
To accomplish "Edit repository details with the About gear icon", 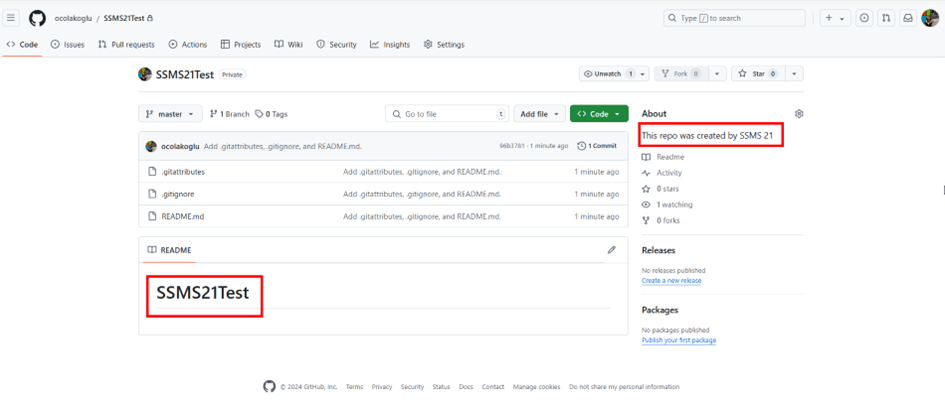I will [798, 114].
